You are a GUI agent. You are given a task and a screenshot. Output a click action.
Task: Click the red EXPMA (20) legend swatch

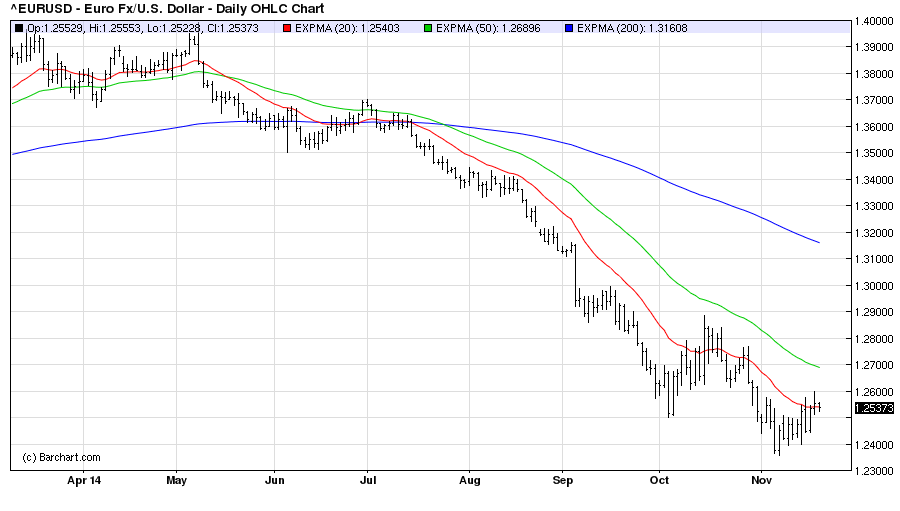[x=285, y=28]
